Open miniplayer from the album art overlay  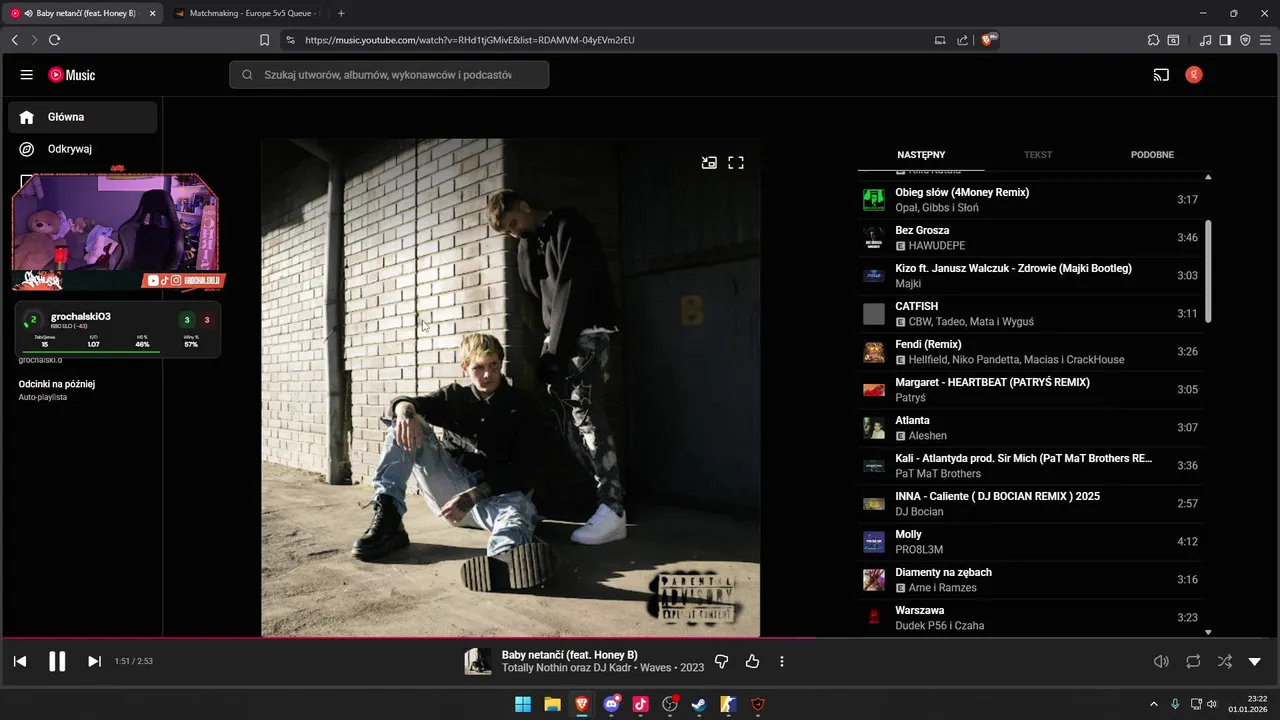(709, 162)
